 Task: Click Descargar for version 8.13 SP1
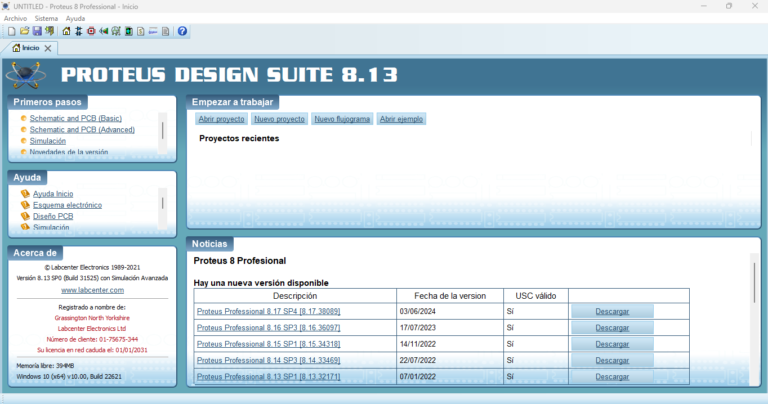[x=612, y=377]
